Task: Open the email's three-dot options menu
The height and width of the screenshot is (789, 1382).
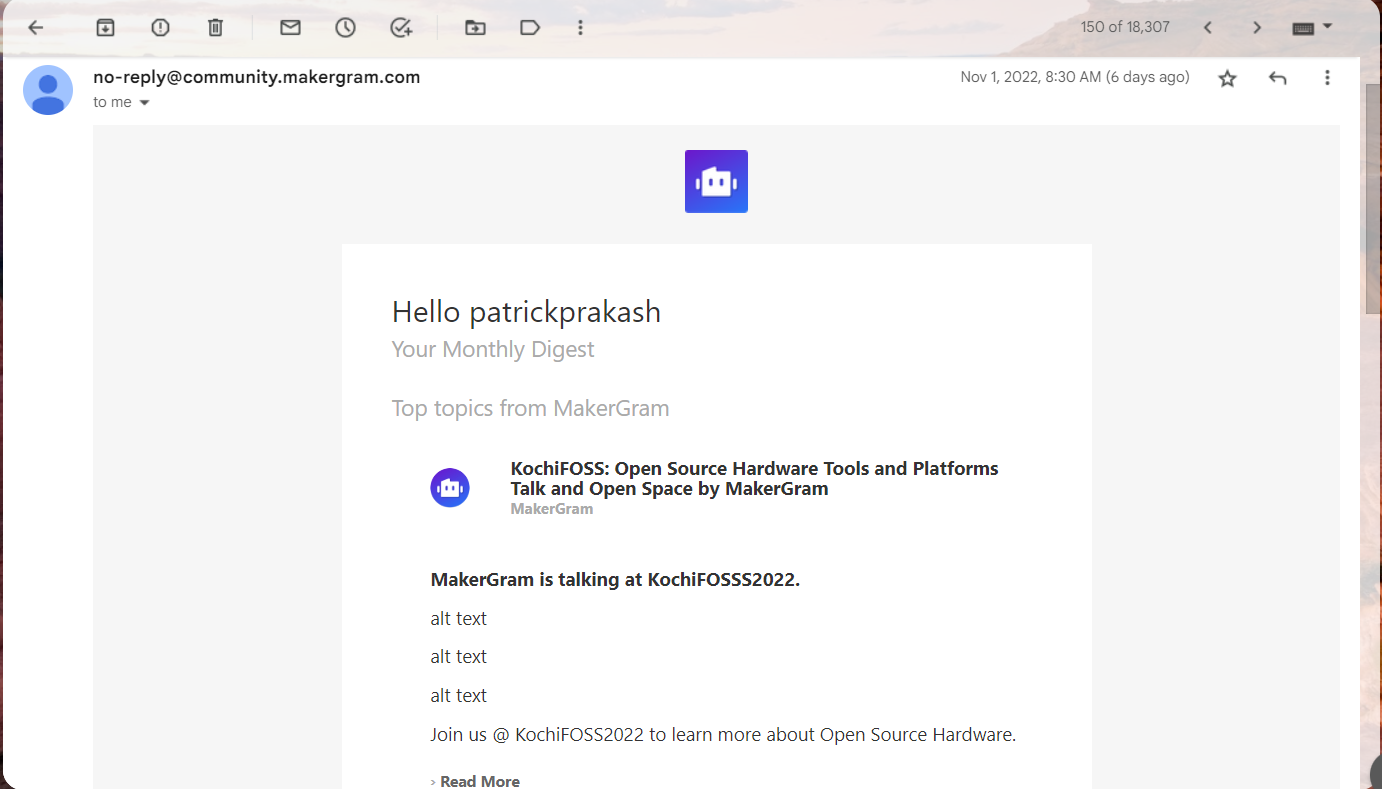Action: [x=1327, y=77]
